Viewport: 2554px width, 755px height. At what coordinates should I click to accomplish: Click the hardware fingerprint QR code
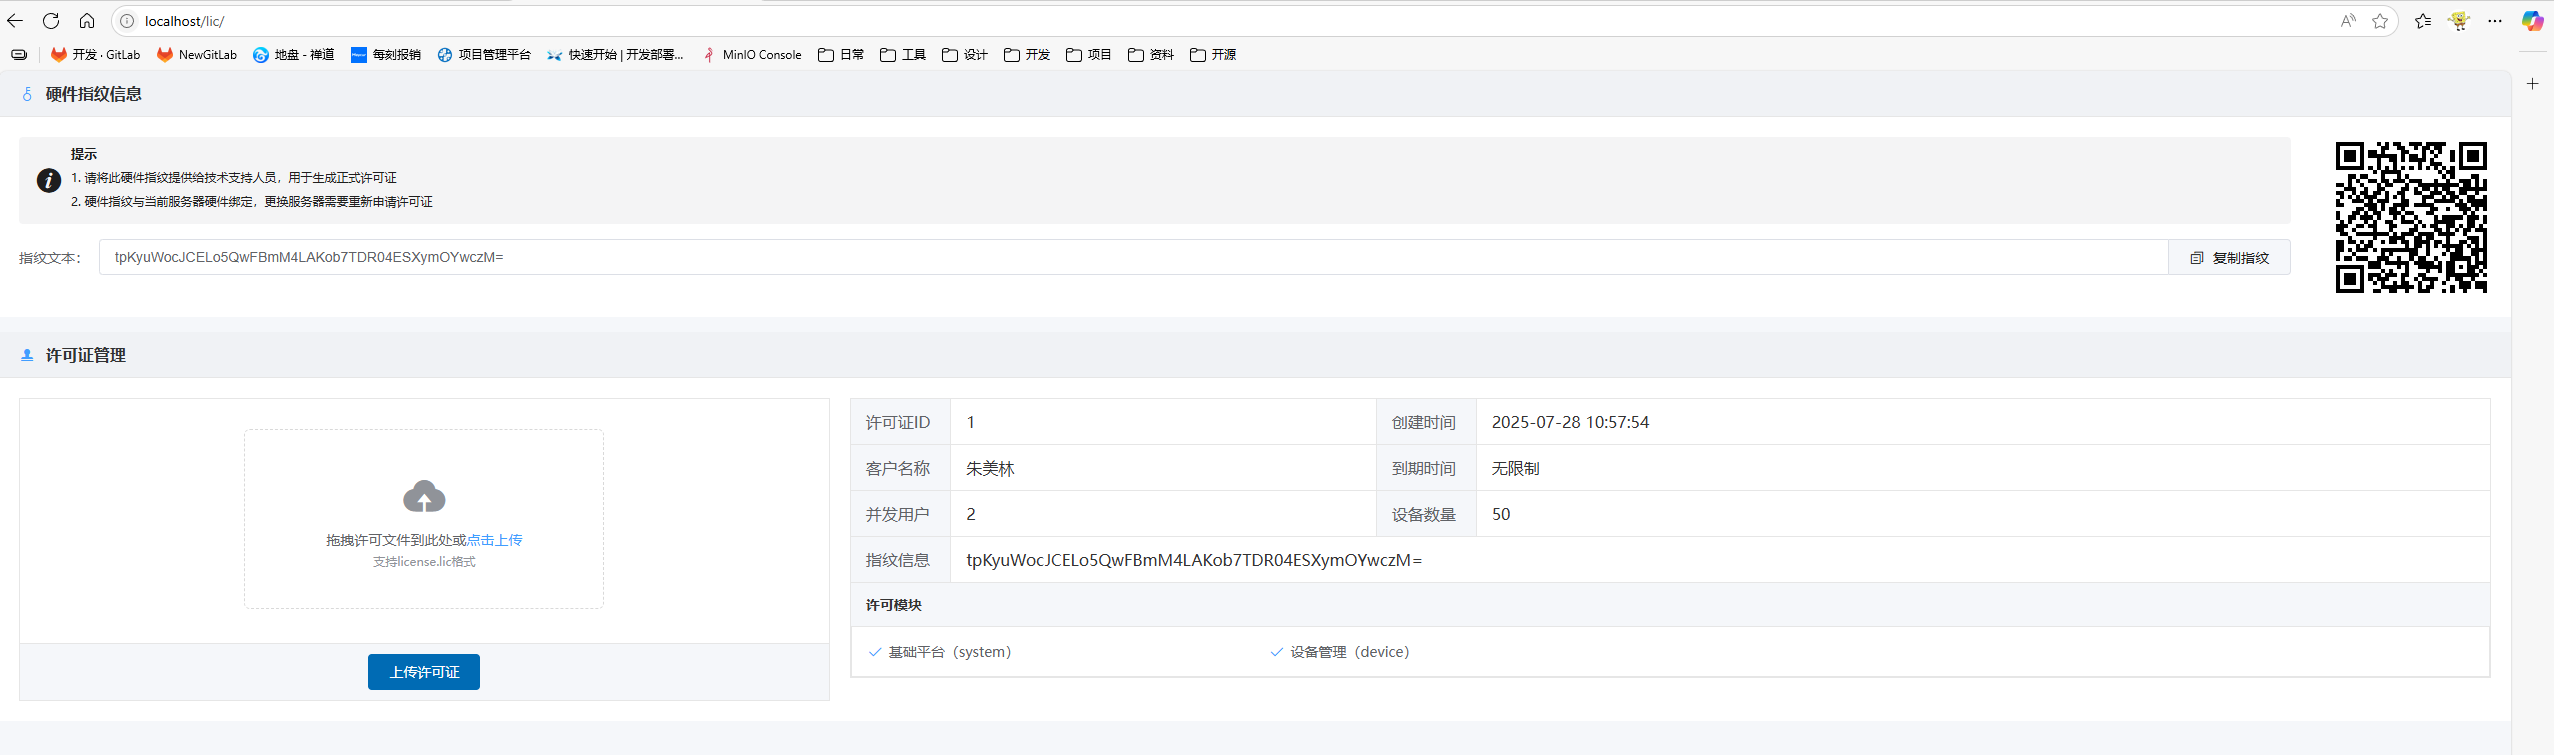click(2411, 217)
